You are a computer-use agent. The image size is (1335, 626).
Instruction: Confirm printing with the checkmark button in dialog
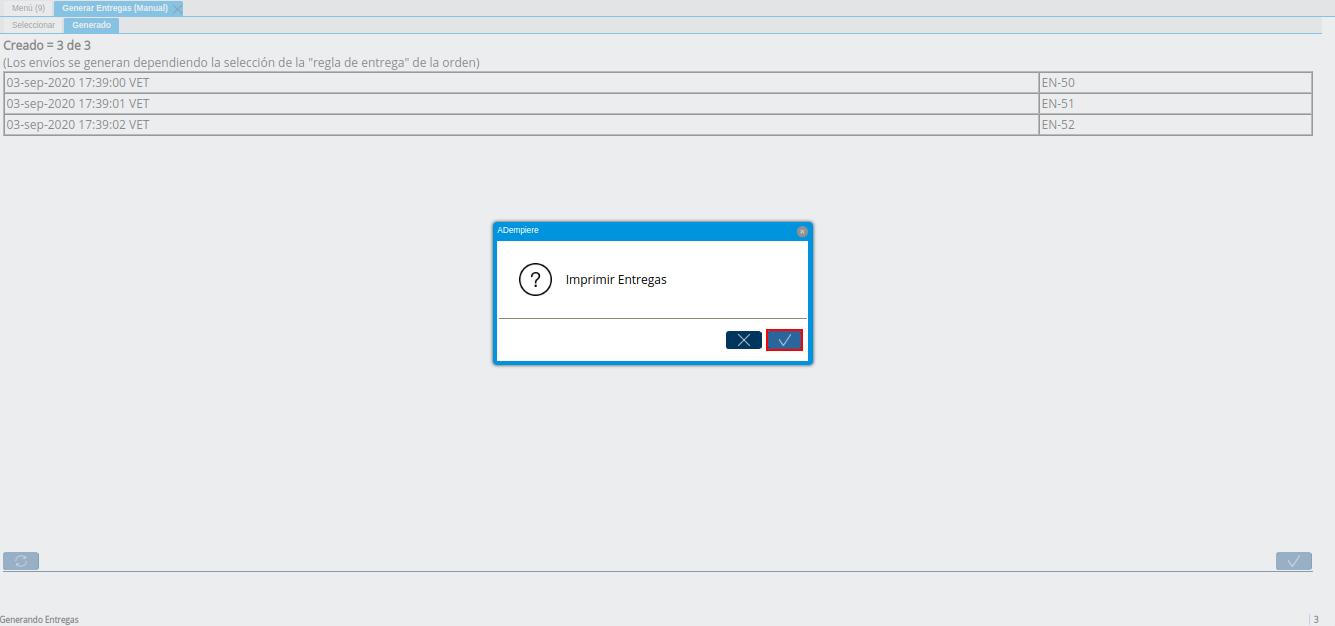[785, 340]
